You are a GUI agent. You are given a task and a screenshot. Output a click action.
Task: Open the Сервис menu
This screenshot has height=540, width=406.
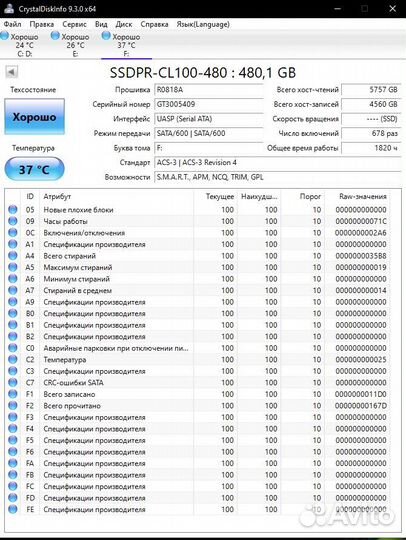tap(74, 24)
